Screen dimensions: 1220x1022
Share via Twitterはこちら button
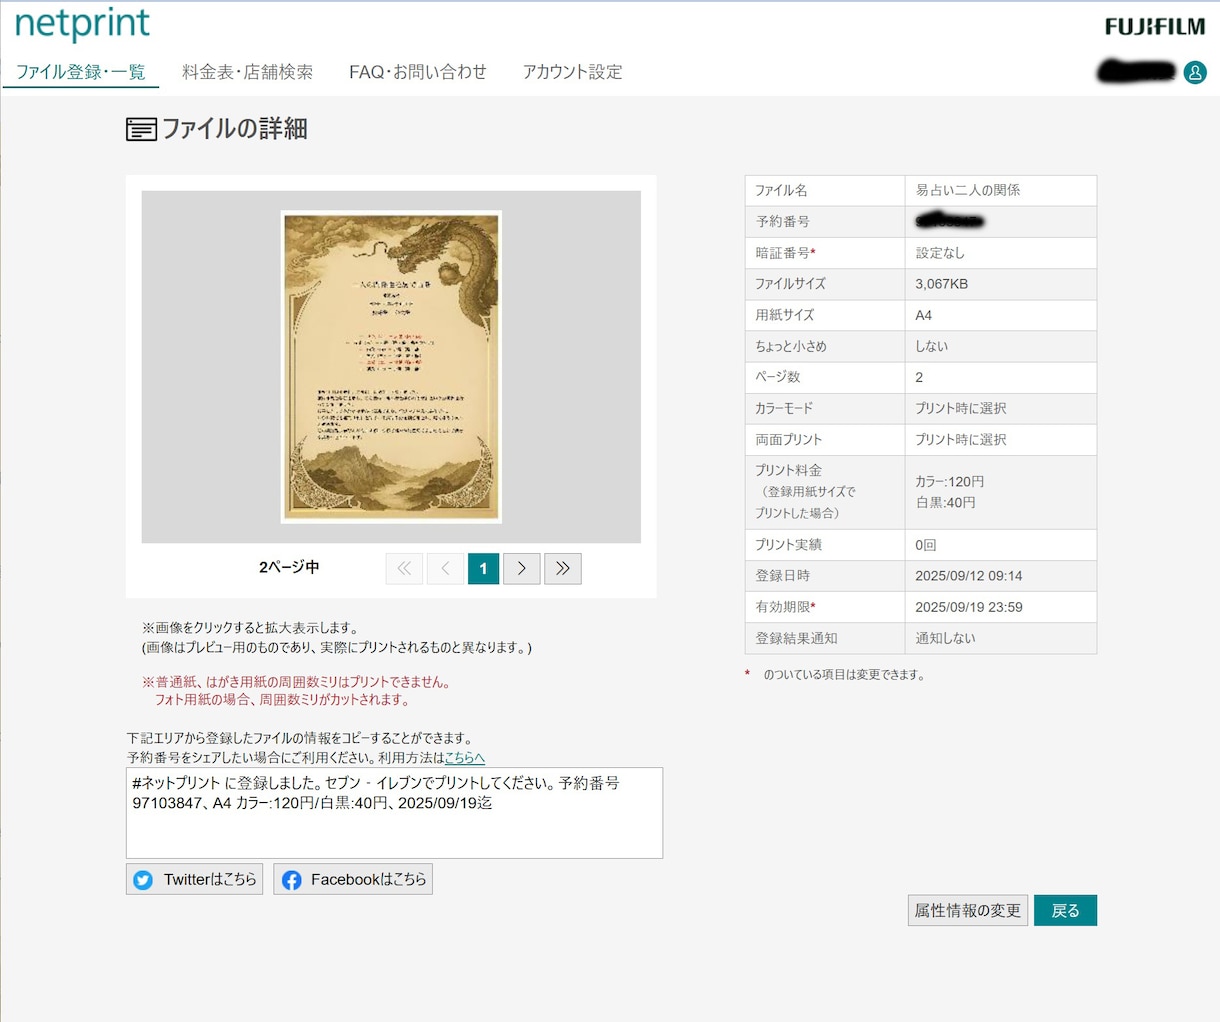pyautogui.click(x=195, y=879)
